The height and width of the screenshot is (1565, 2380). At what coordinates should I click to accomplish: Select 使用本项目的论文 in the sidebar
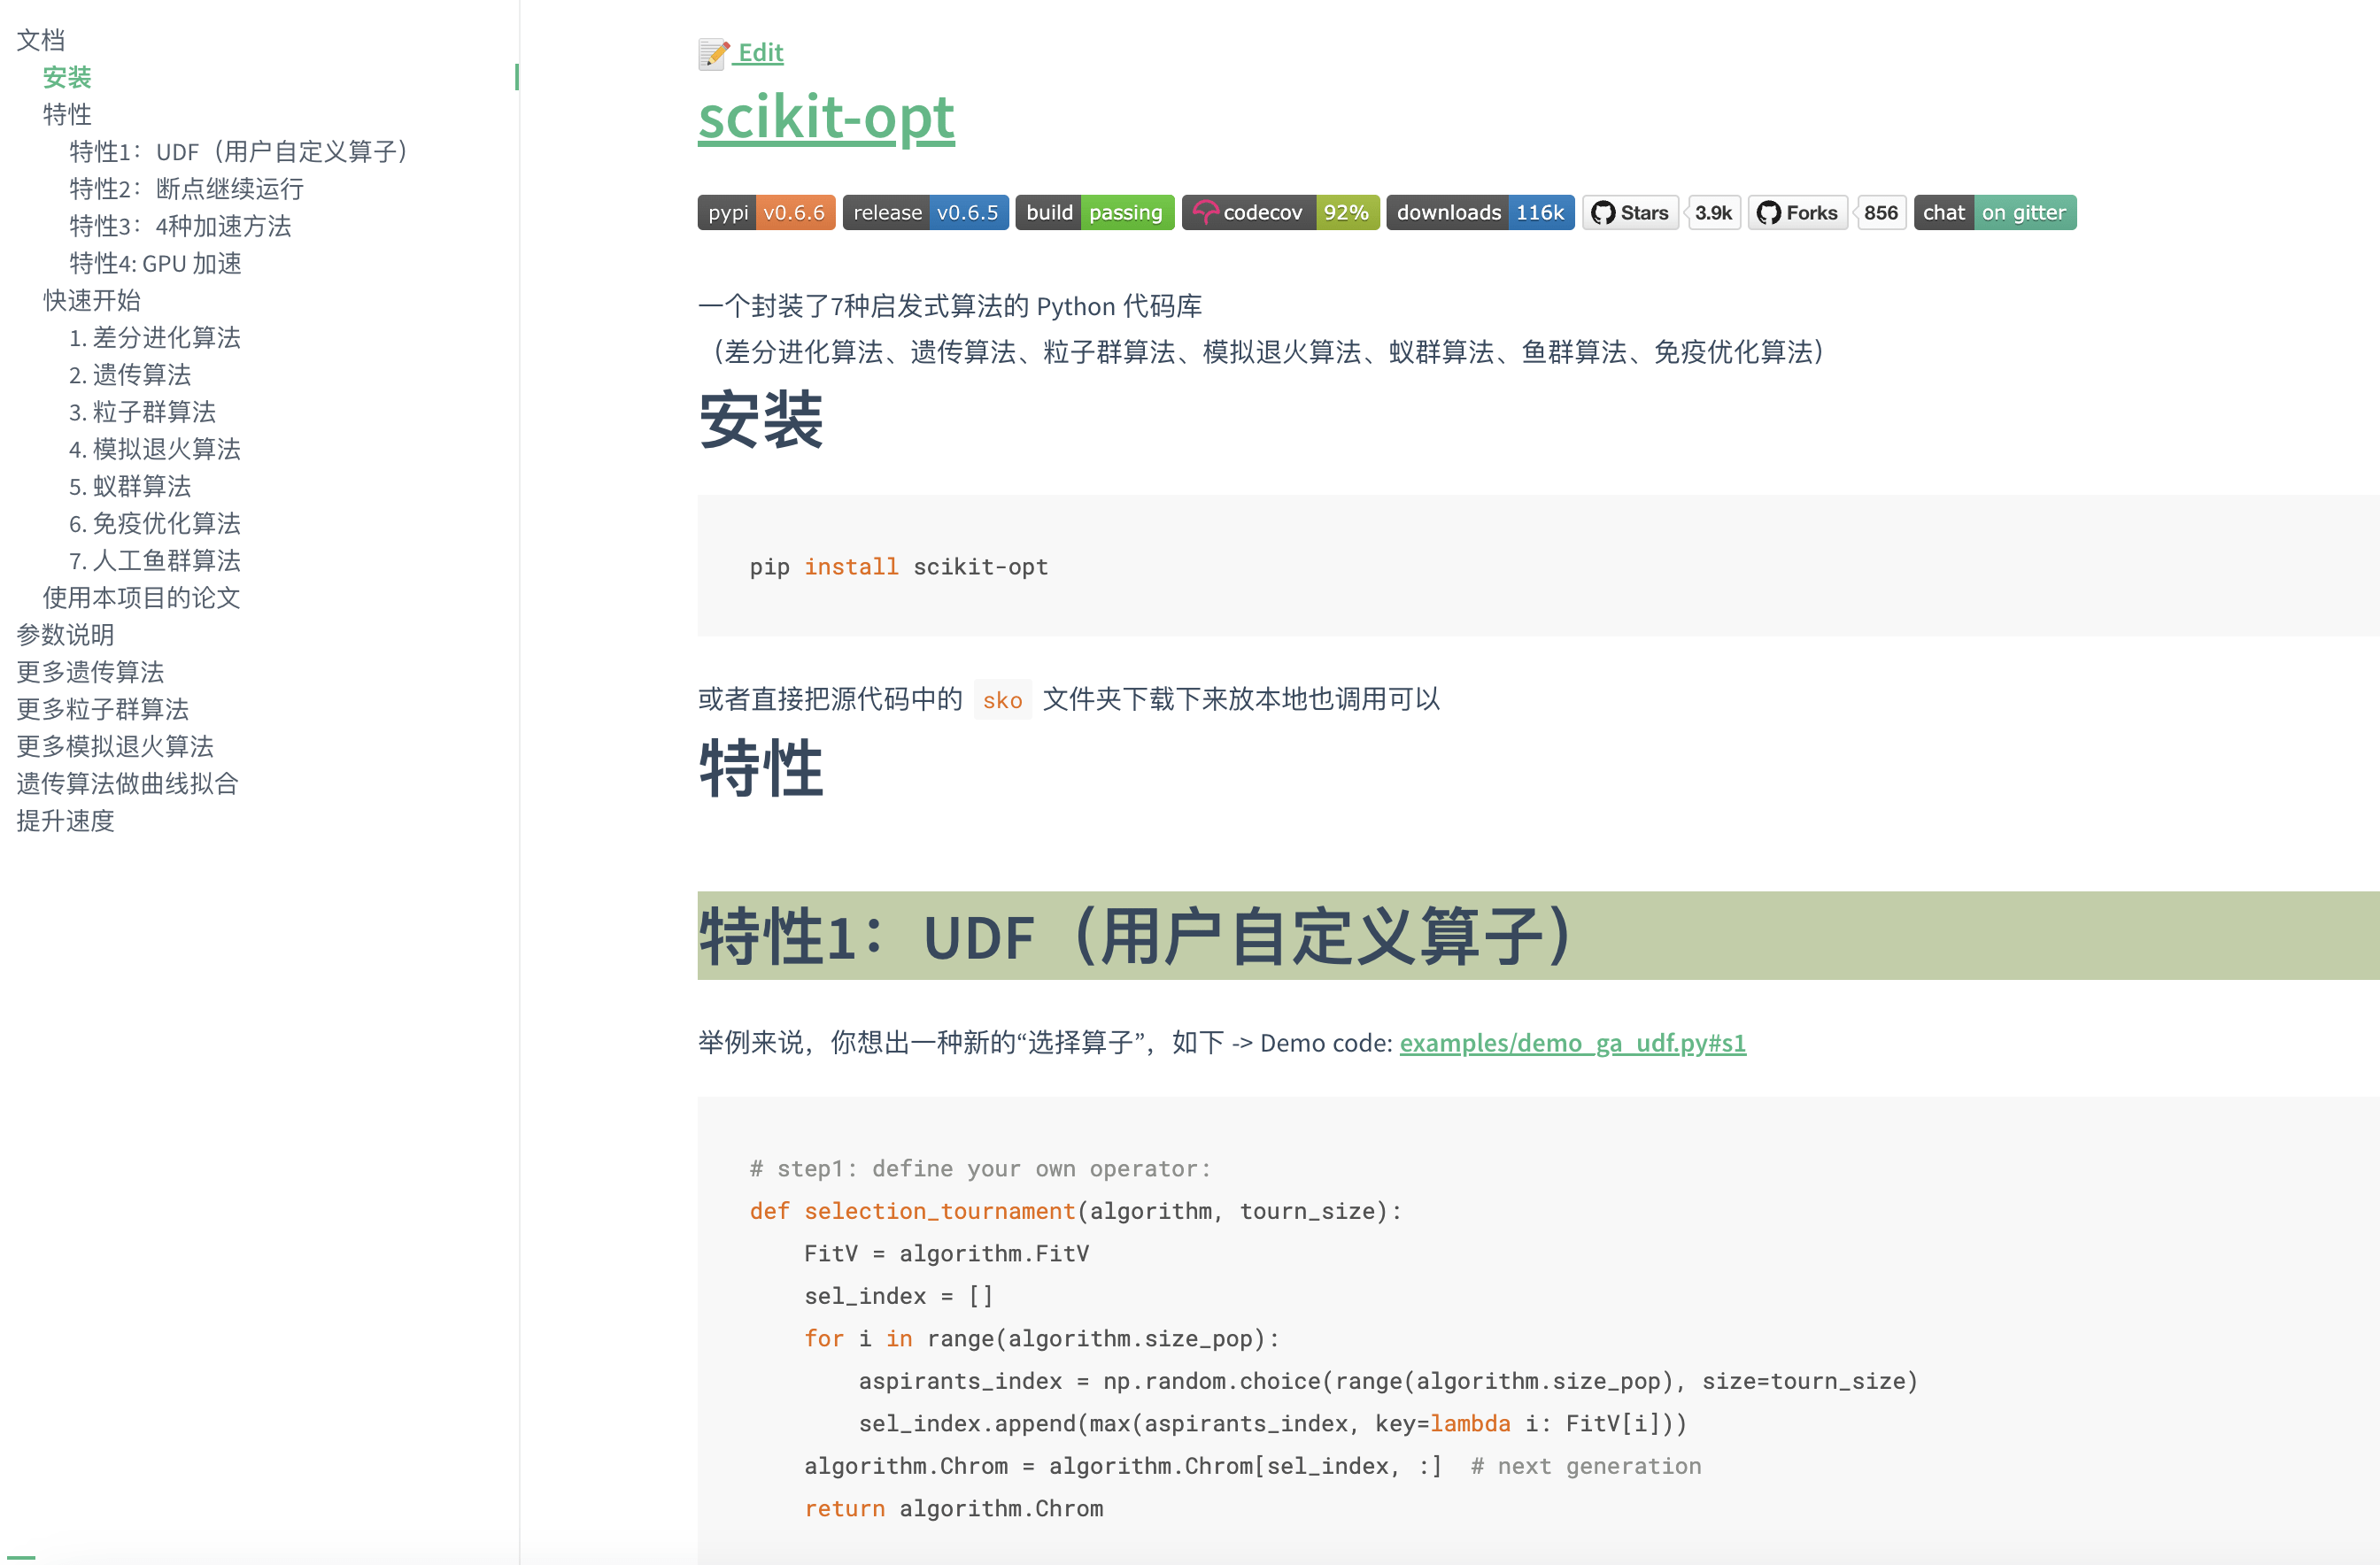142,597
